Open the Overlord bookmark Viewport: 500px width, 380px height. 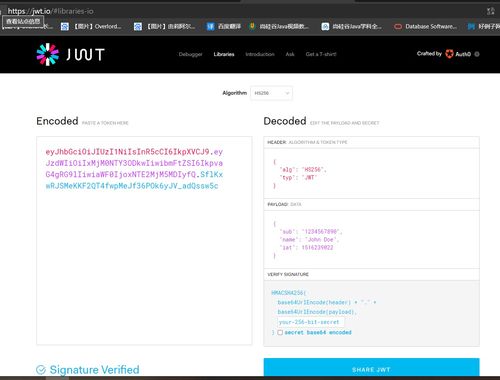[x=91, y=26]
